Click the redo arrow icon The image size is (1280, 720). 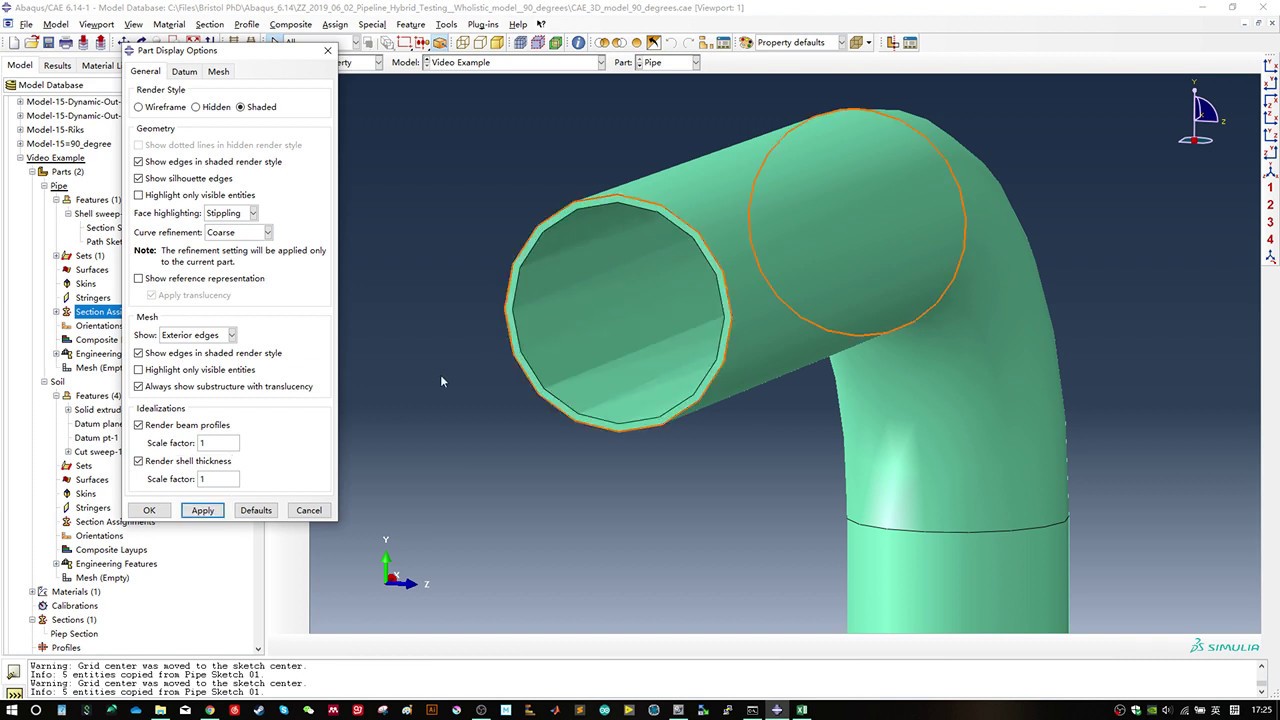coord(688,42)
